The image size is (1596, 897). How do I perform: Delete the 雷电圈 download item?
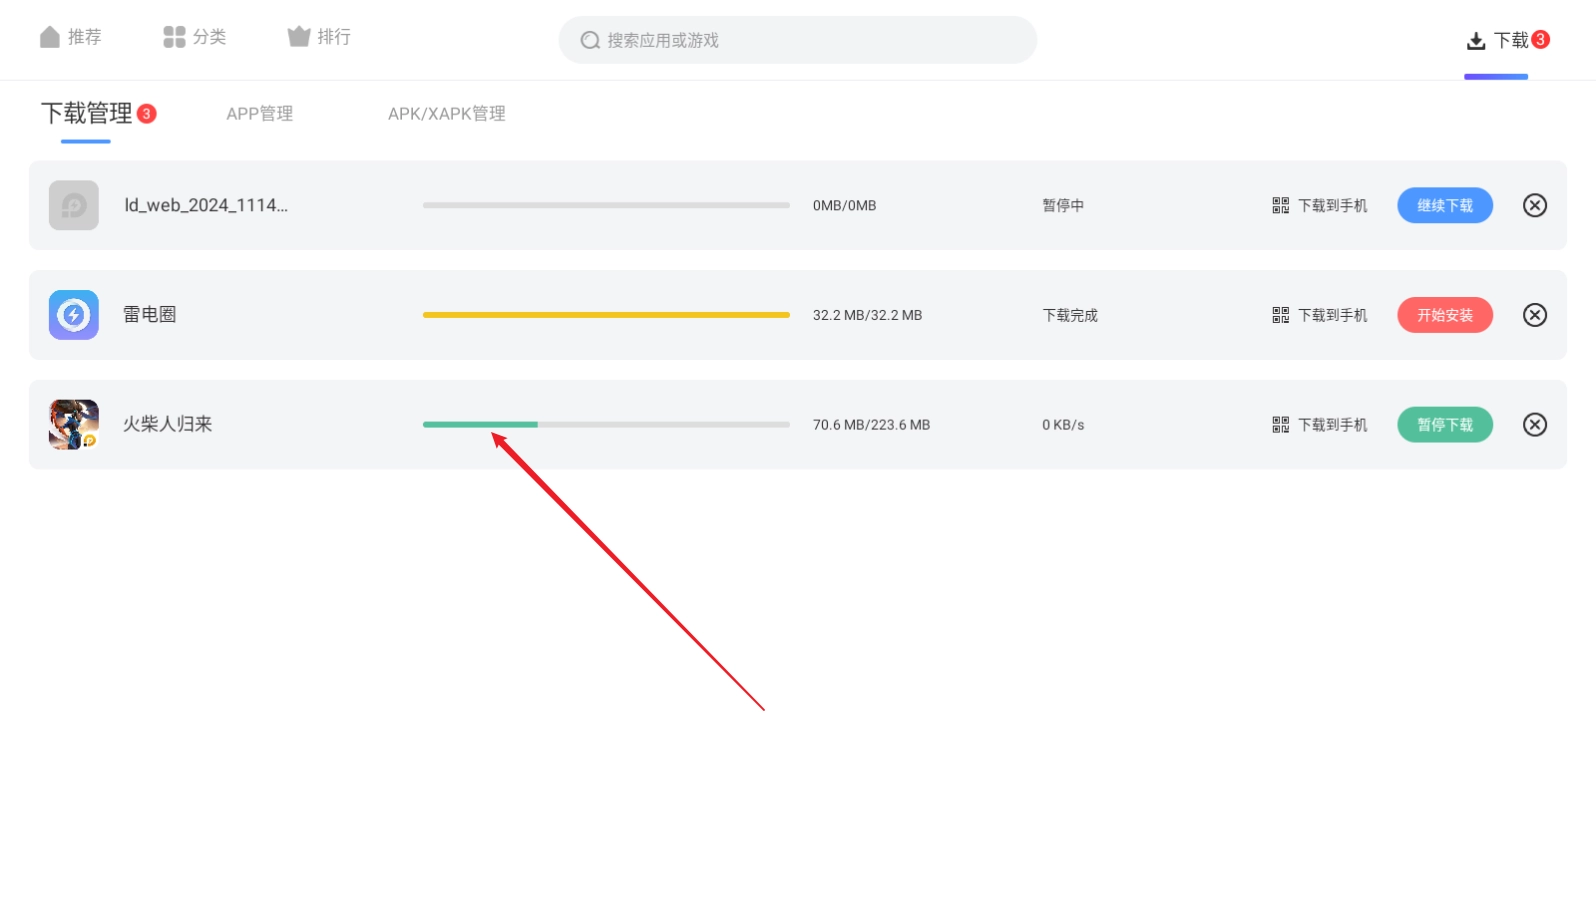click(x=1534, y=315)
